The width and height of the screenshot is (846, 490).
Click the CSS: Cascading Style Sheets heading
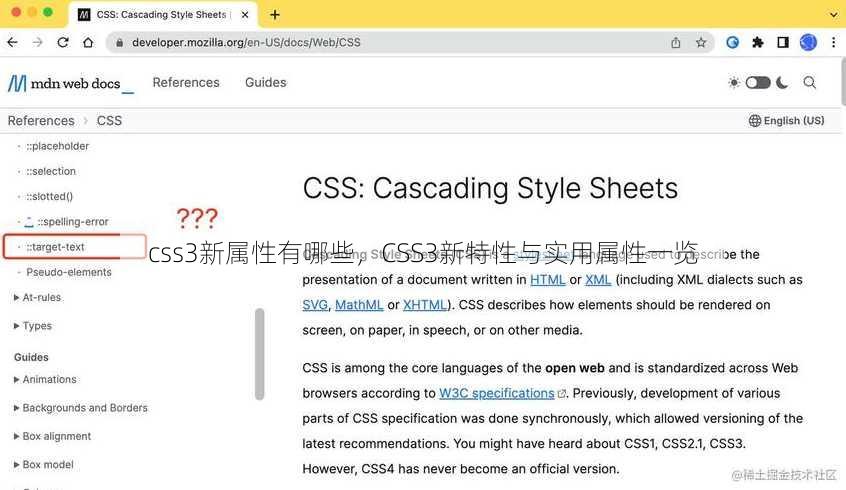[x=490, y=188]
